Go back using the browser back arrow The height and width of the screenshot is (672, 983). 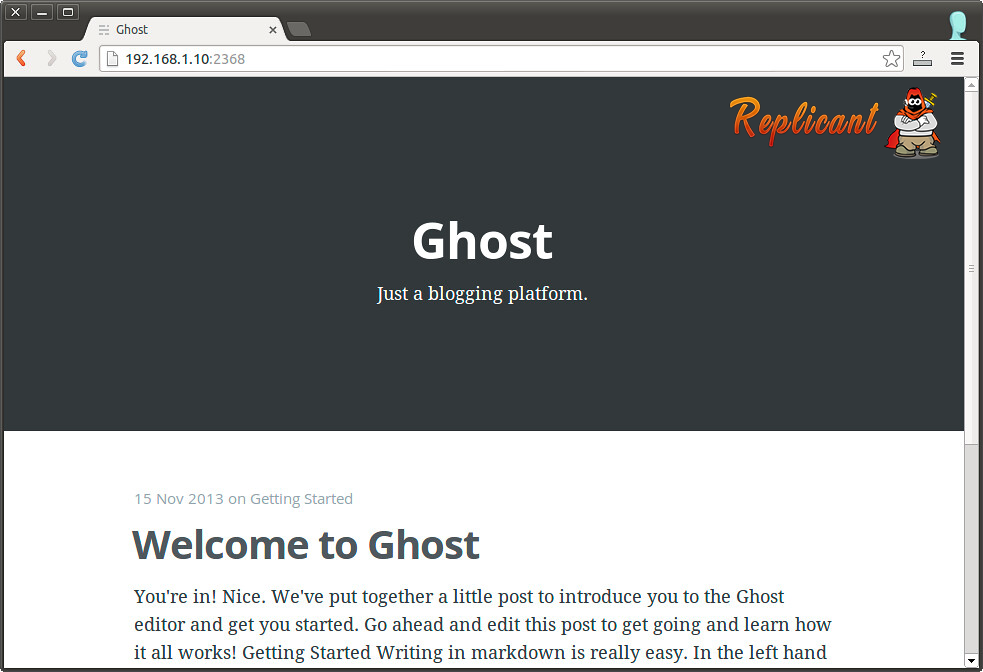point(21,58)
